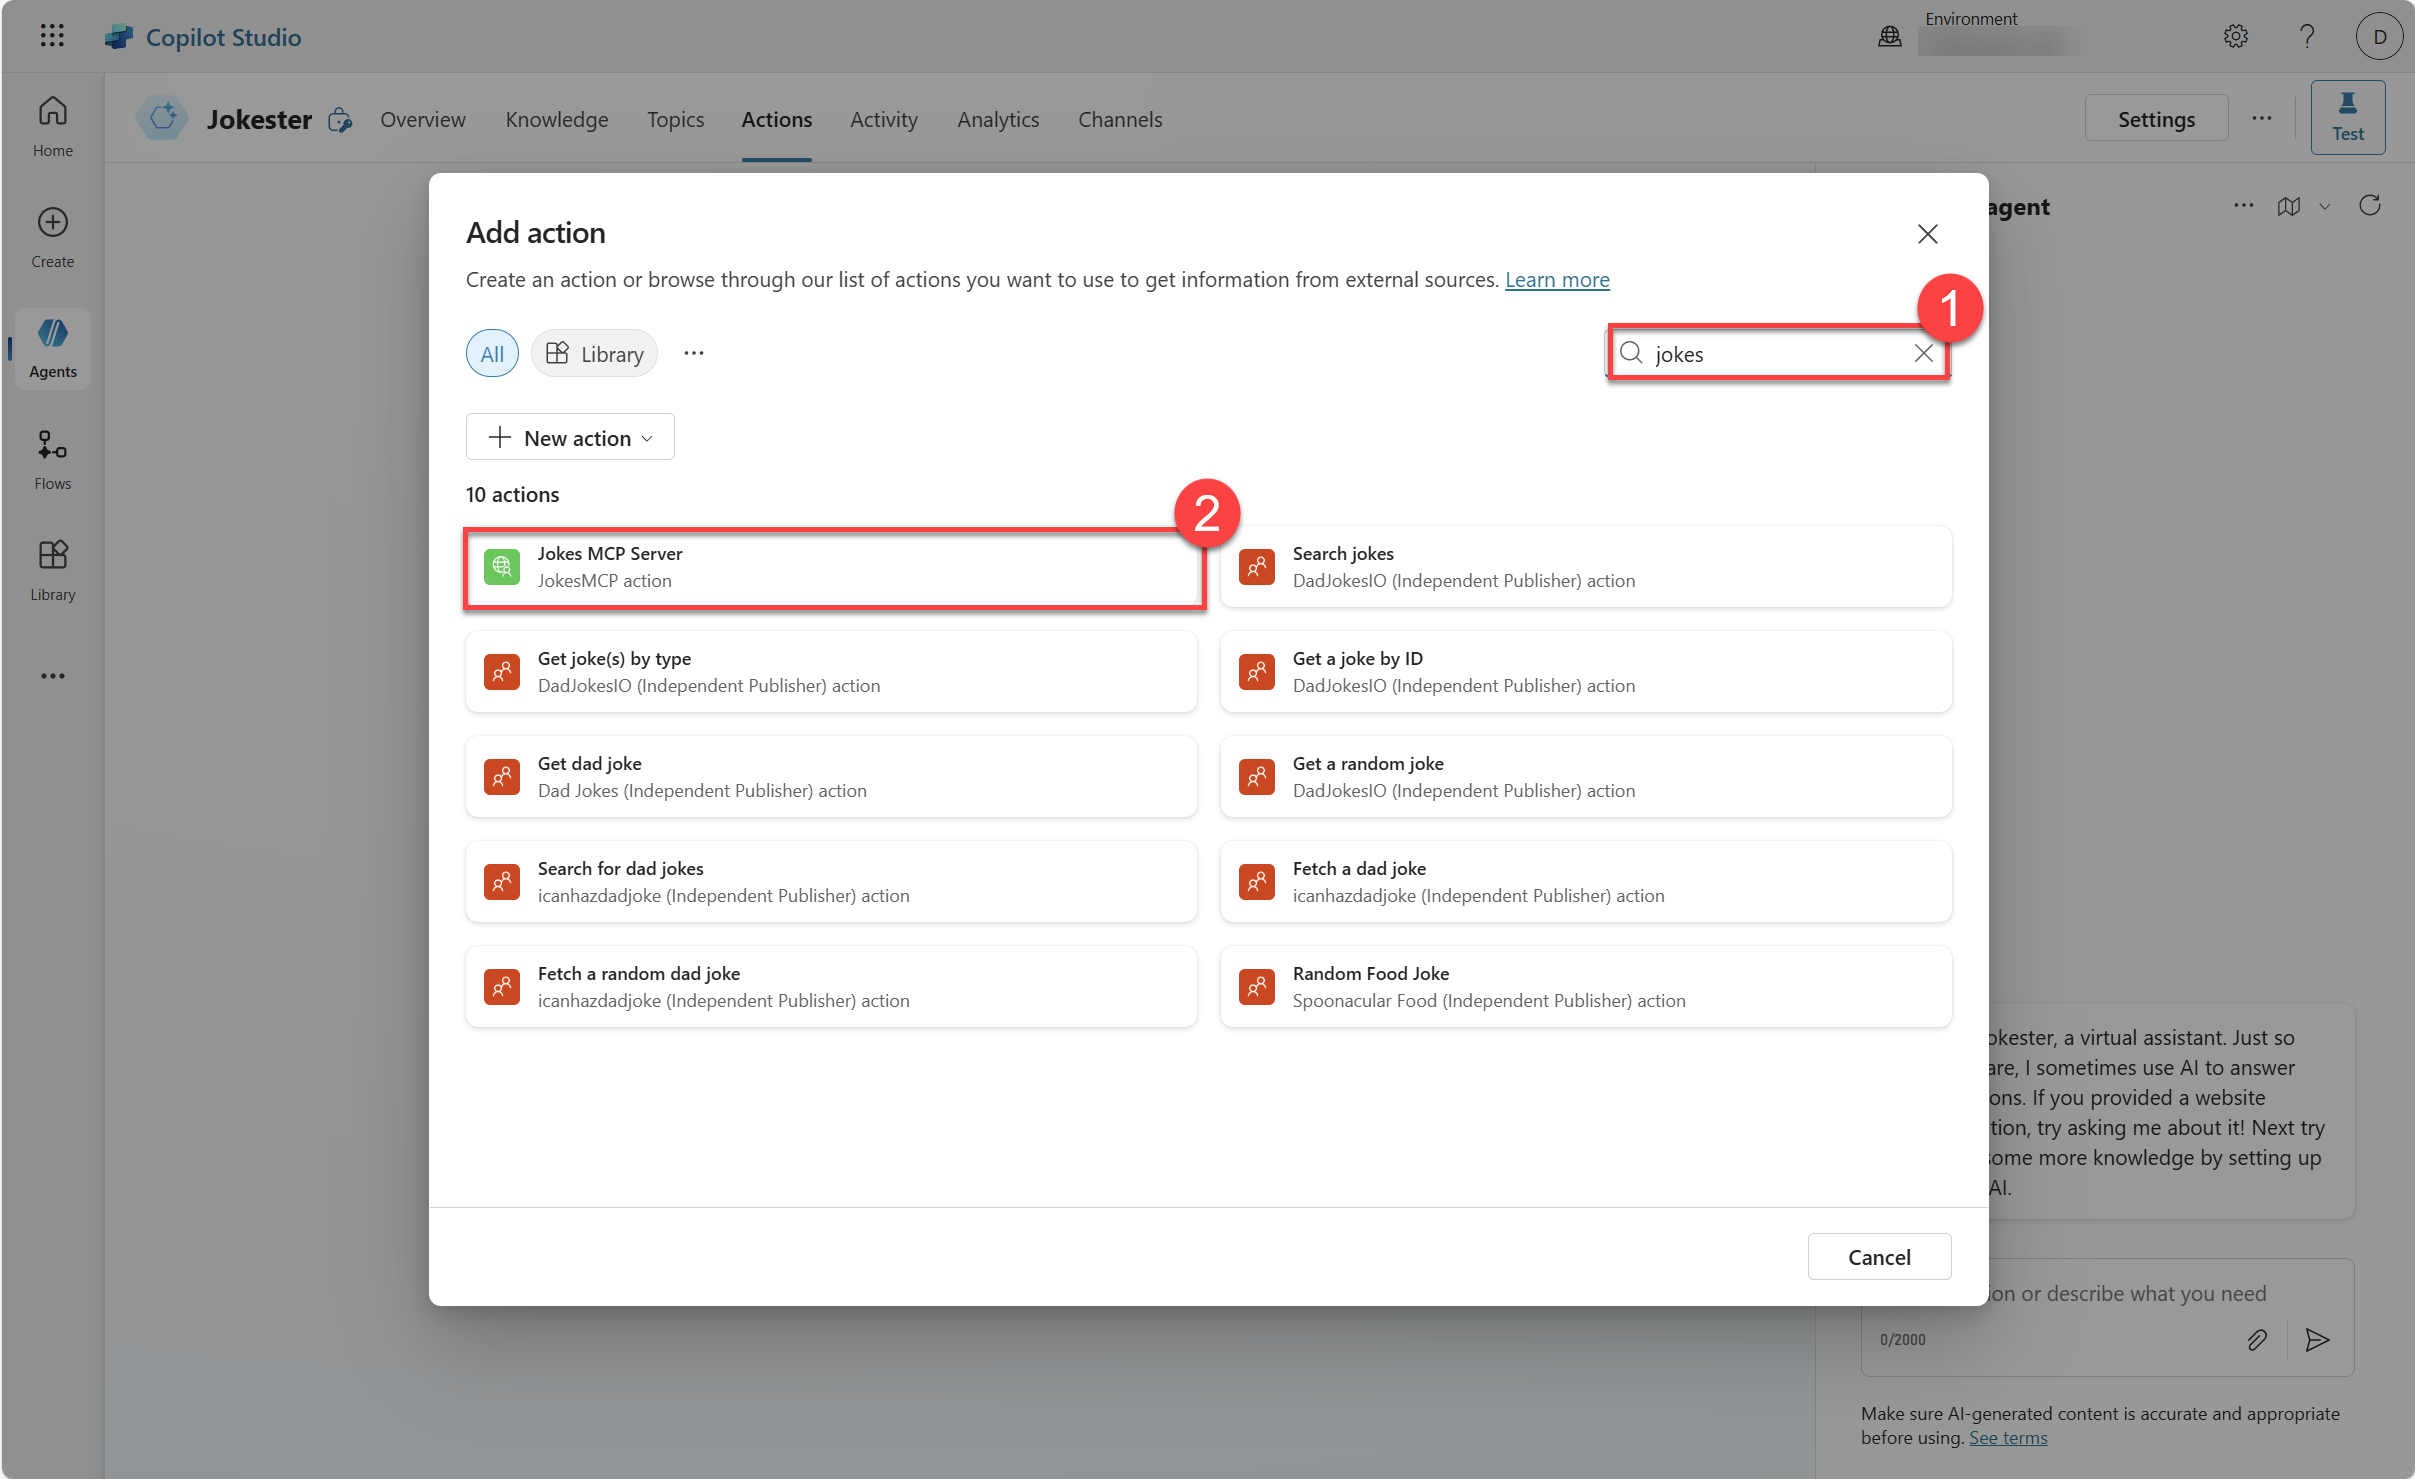Open the help question mark
The height and width of the screenshot is (1479, 2415).
pyautogui.click(x=2306, y=36)
